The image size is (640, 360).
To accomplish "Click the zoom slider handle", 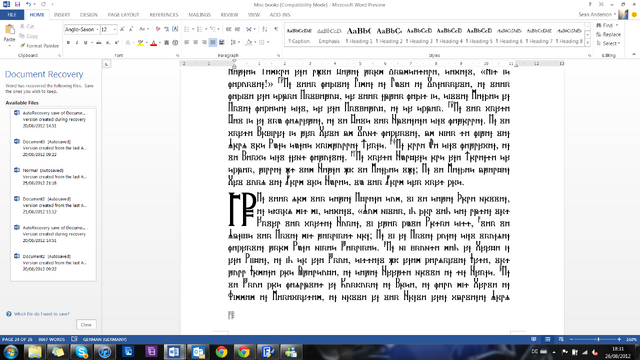I will [x=598, y=339].
